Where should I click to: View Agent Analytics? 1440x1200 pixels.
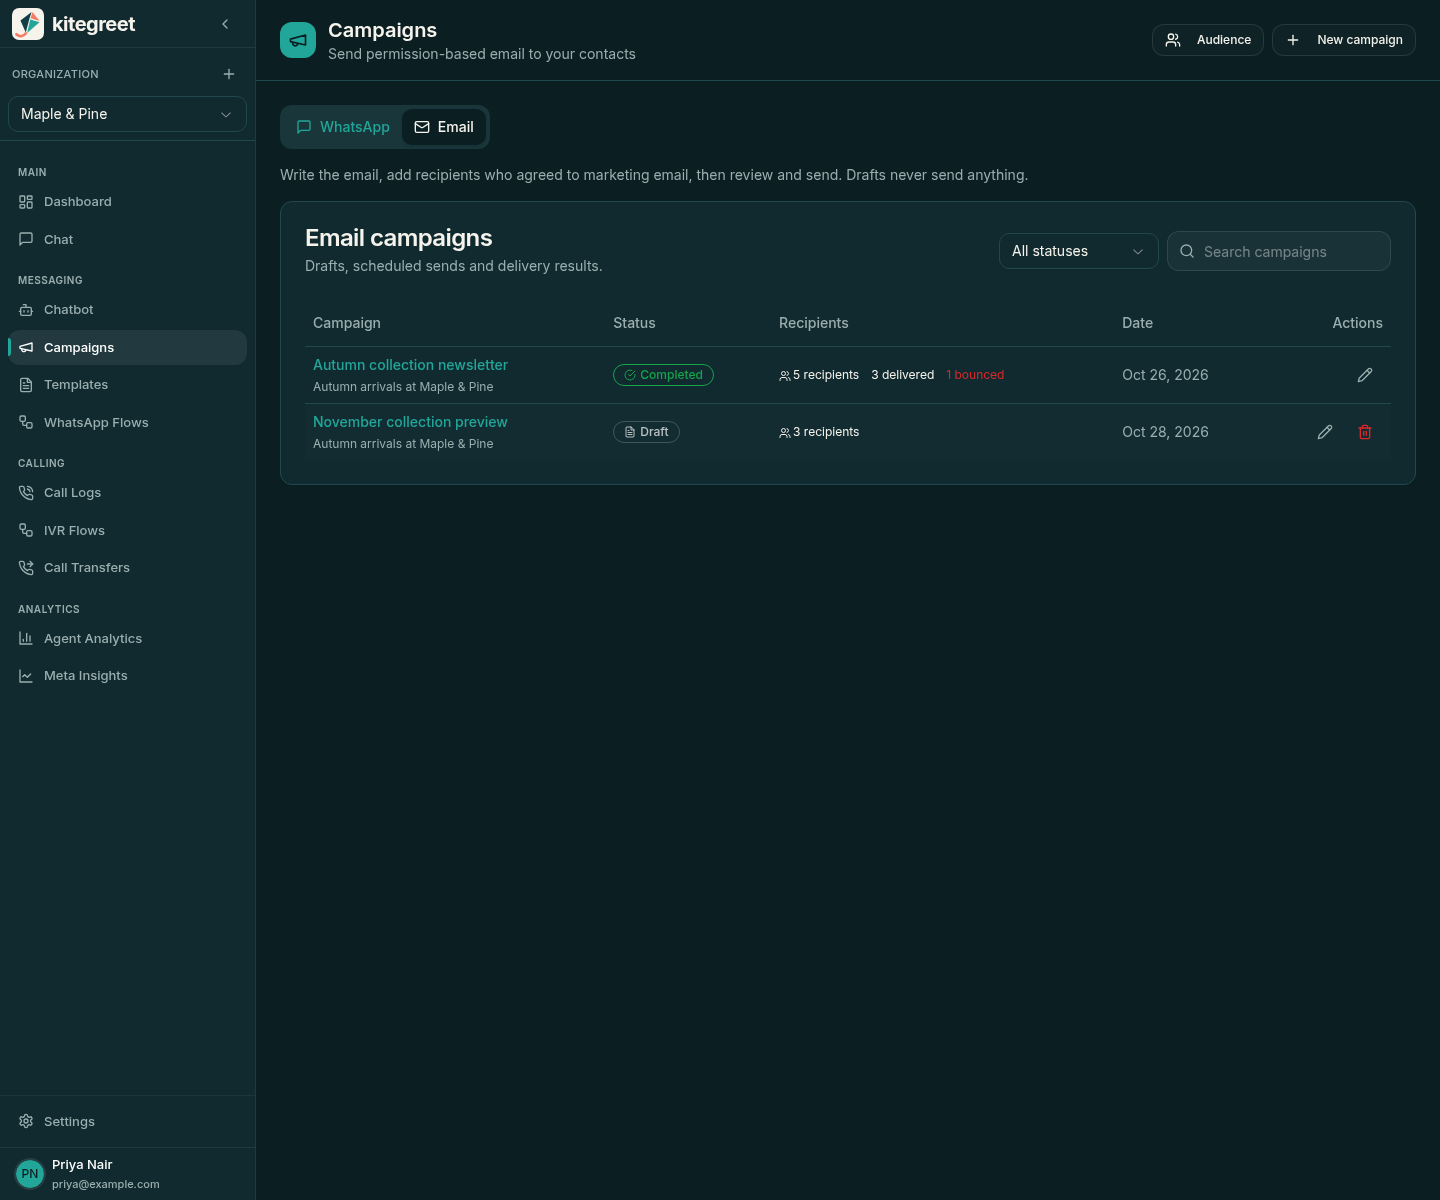[x=127, y=639]
